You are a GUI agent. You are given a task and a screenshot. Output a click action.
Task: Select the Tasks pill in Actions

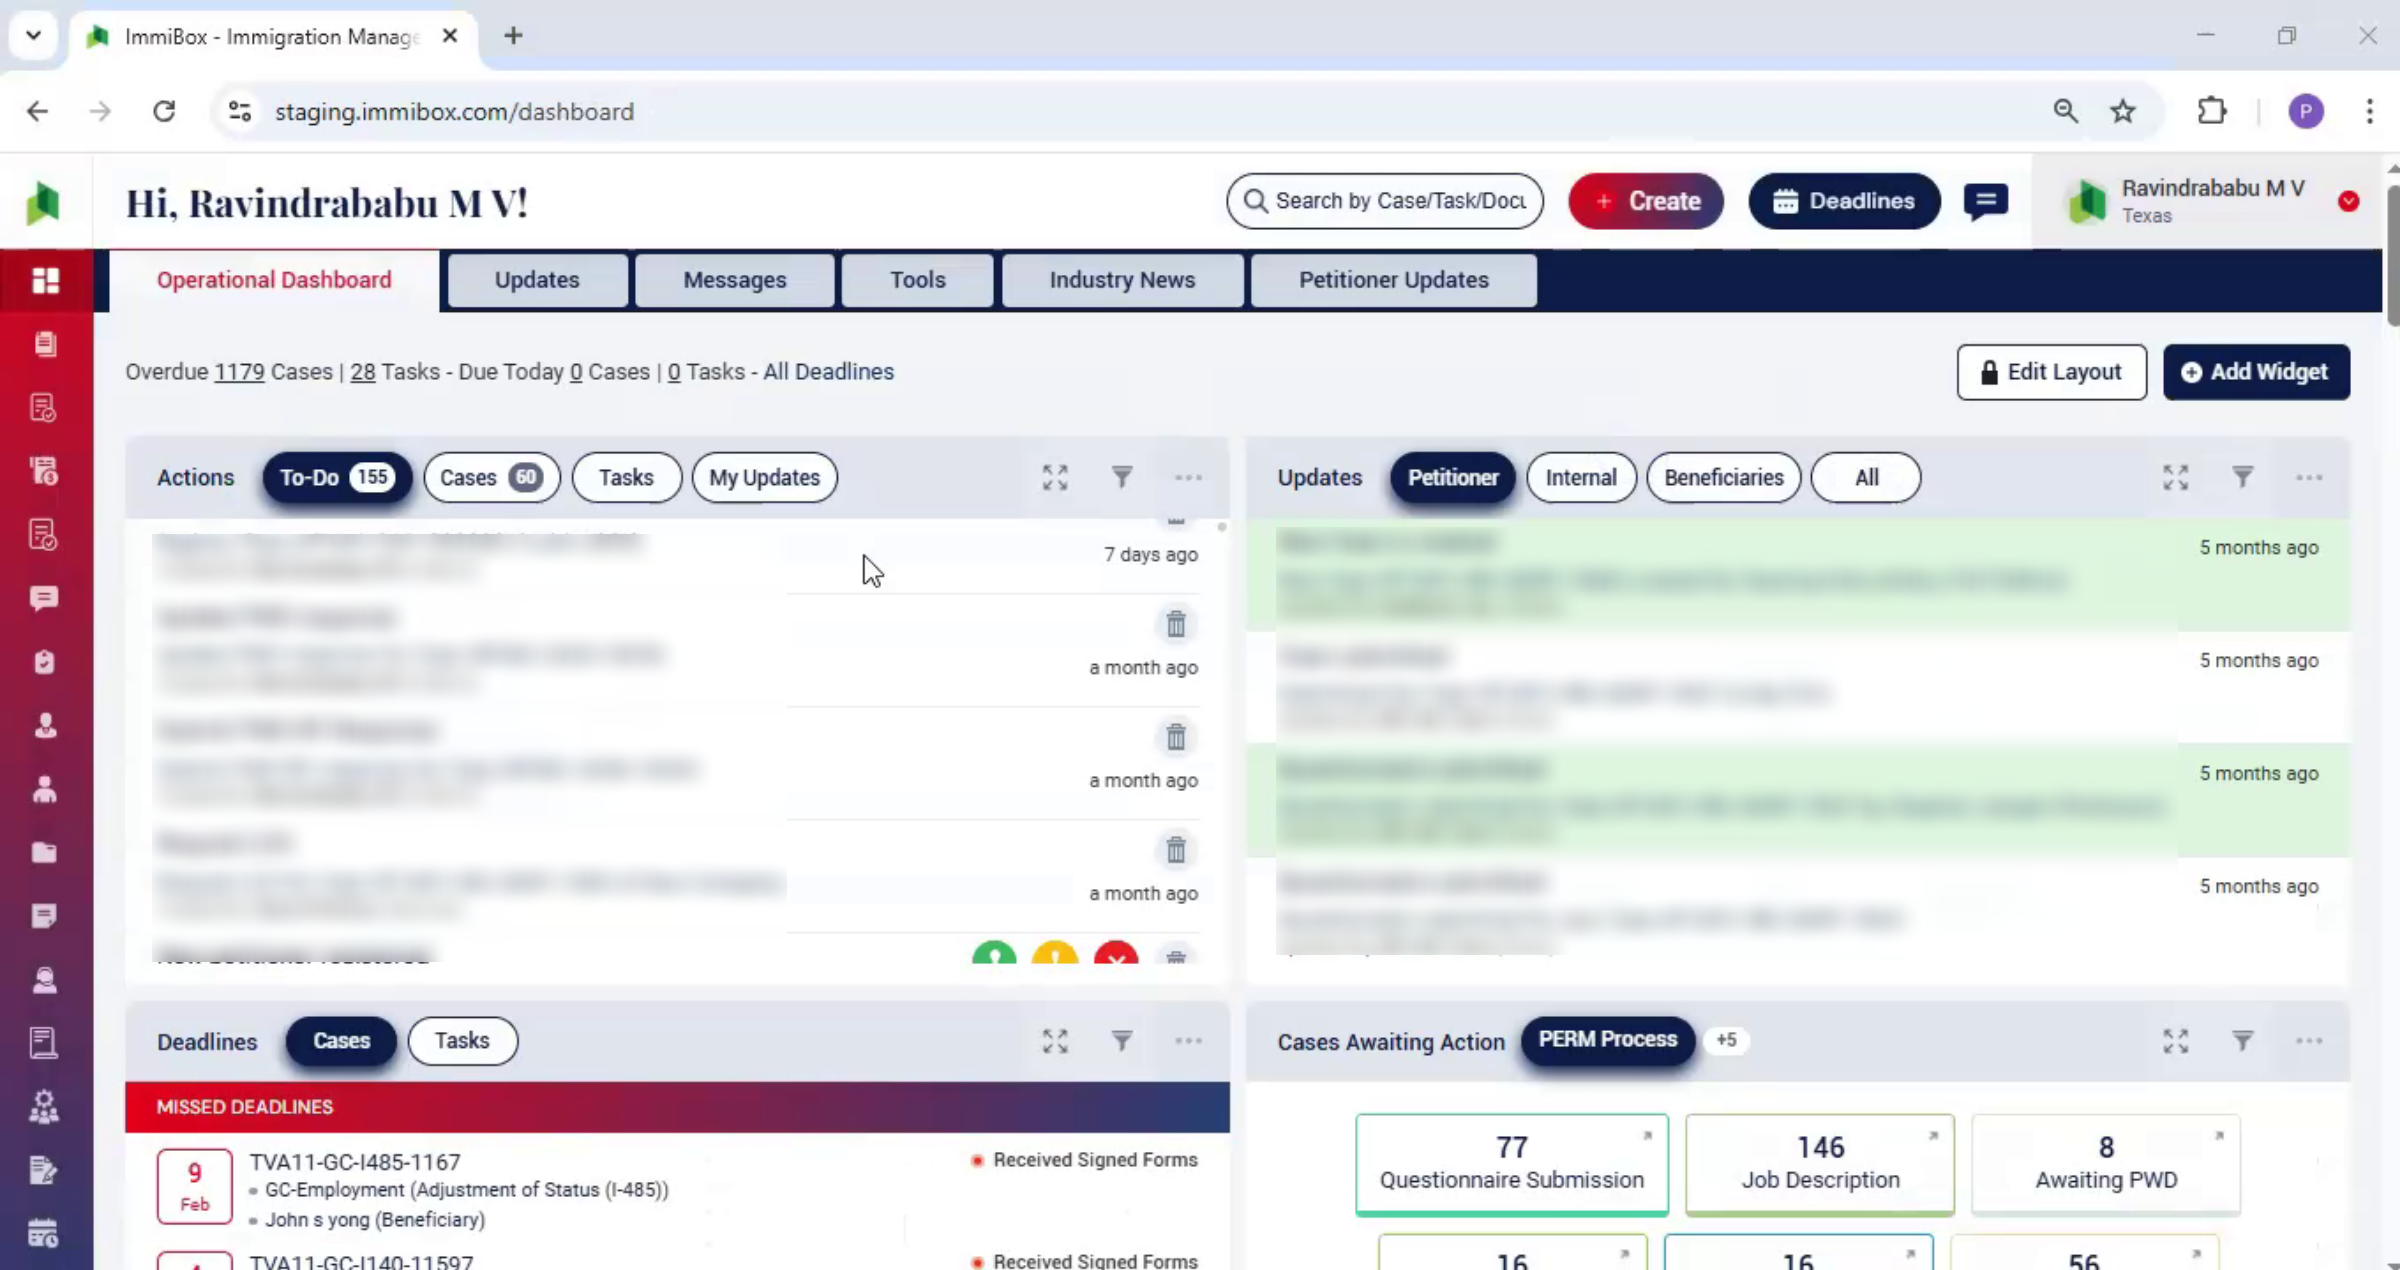(x=626, y=477)
